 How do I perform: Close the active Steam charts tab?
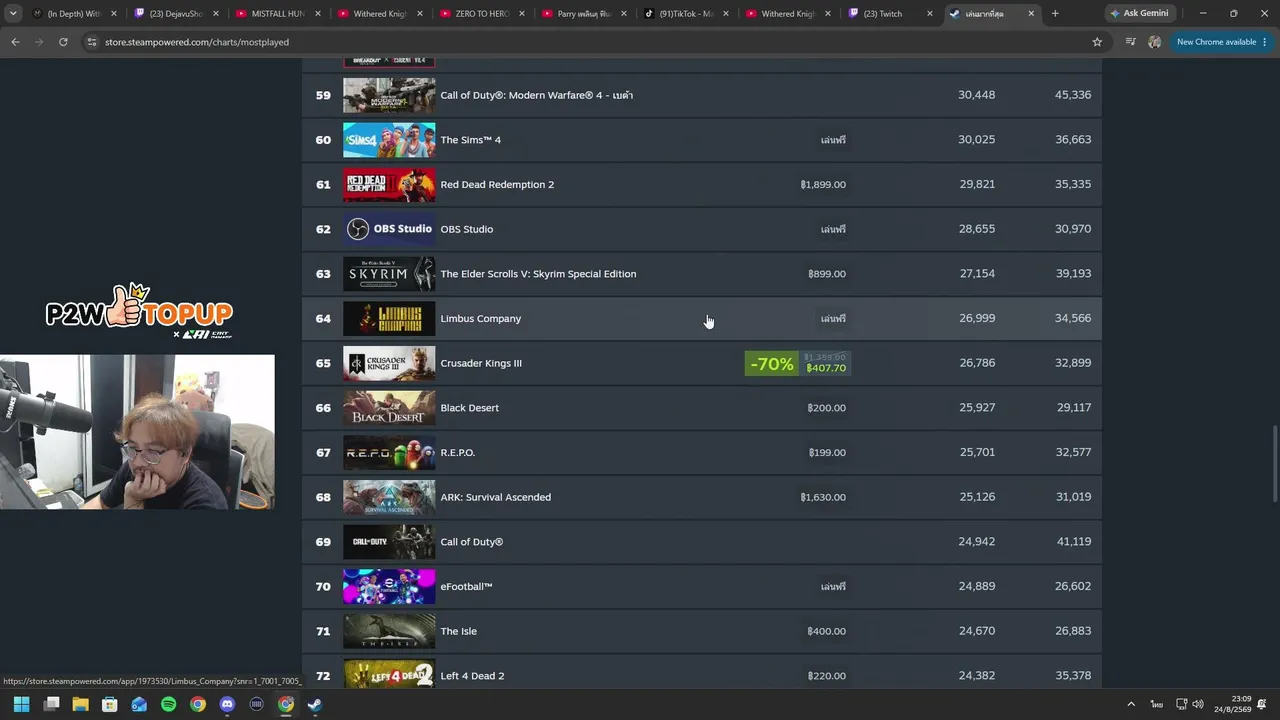point(1031,14)
